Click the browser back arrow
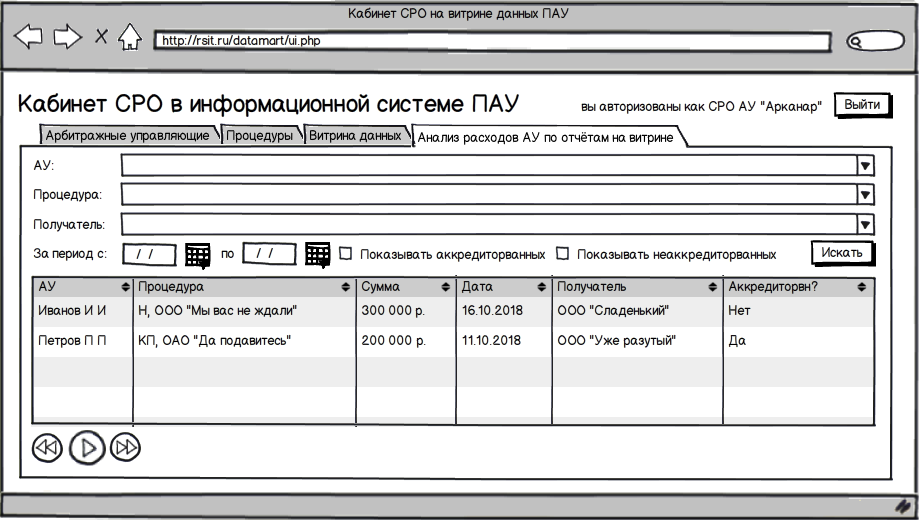 coord(29,38)
